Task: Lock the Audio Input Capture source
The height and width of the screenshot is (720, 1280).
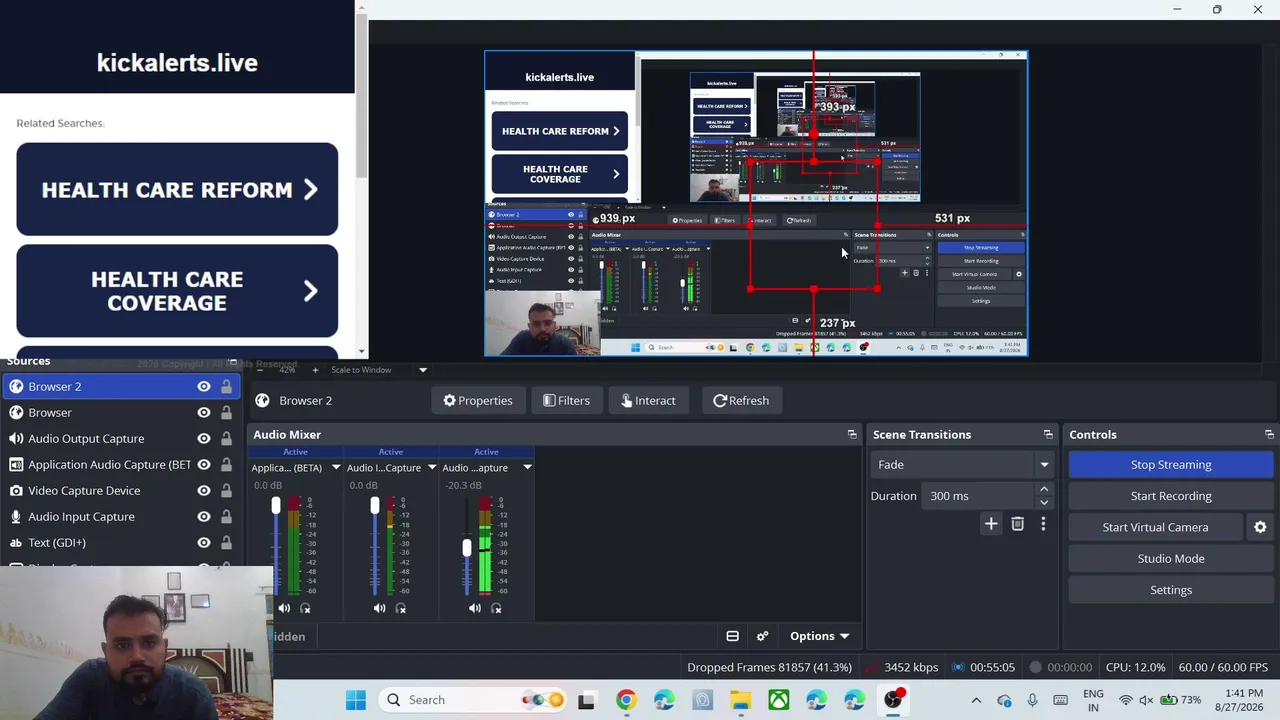Action: [x=226, y=516]
